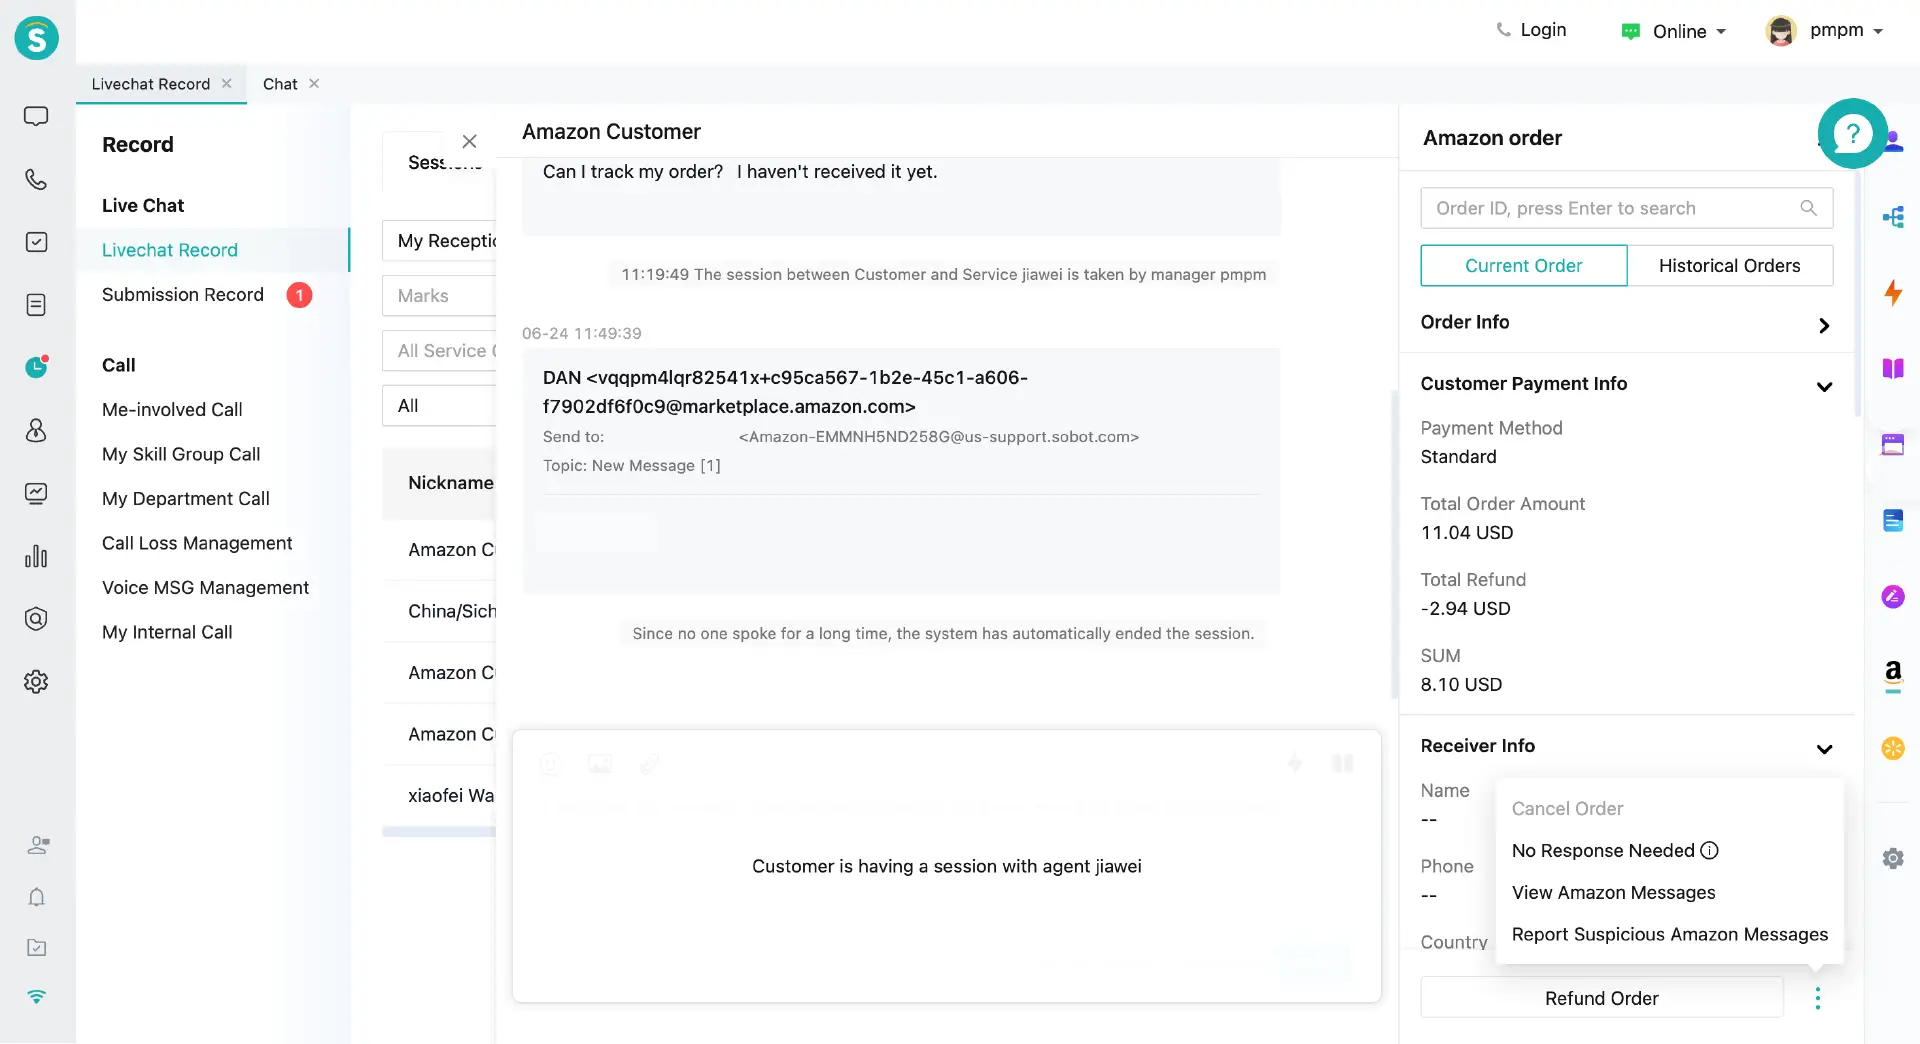This screenshot has width=1920, height=1044.
Task: Open the notification bell icon
Action: (x=37, y=897)
